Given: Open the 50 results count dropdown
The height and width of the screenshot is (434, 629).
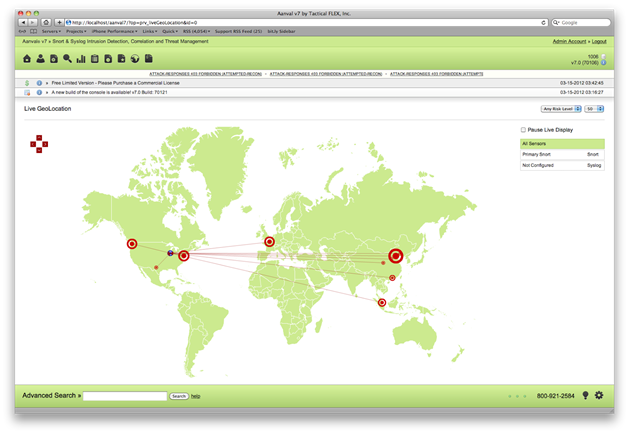Looking at the screenshot, I should tap(594, 108).
